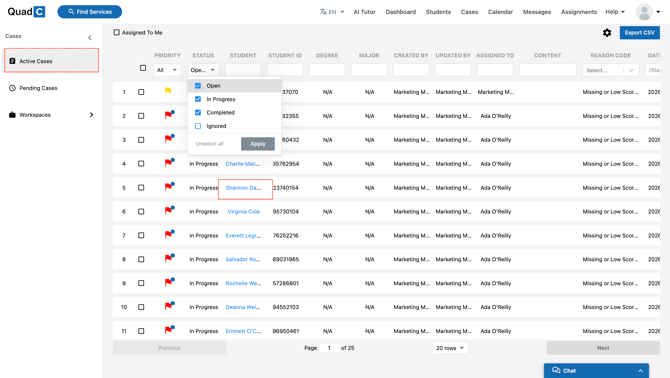Open student Deanna Wei... link

coord(243,307)
